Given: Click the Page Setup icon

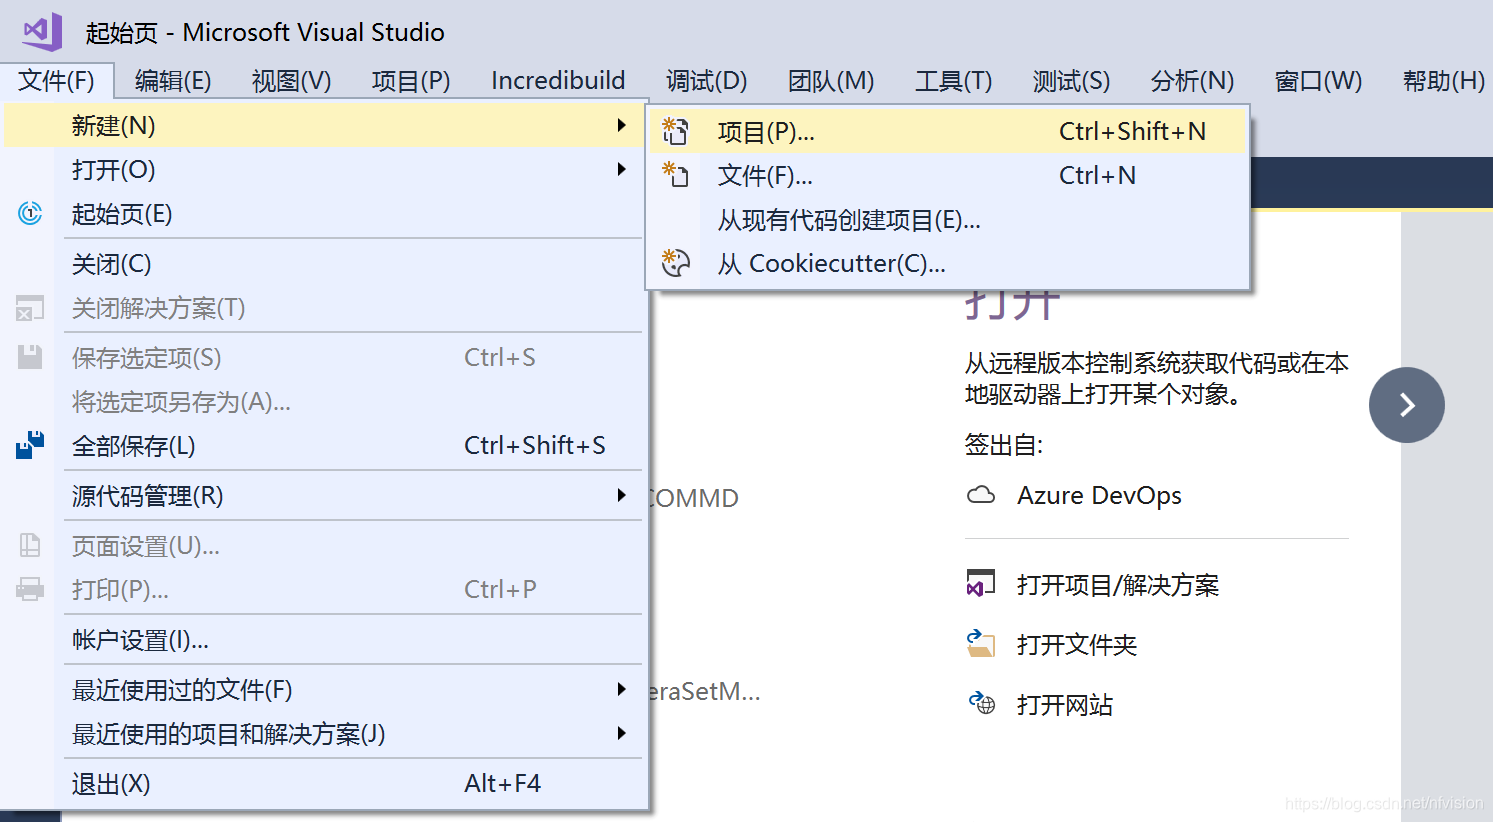Looking at the screenshot, I should click(x=30, y=545).
